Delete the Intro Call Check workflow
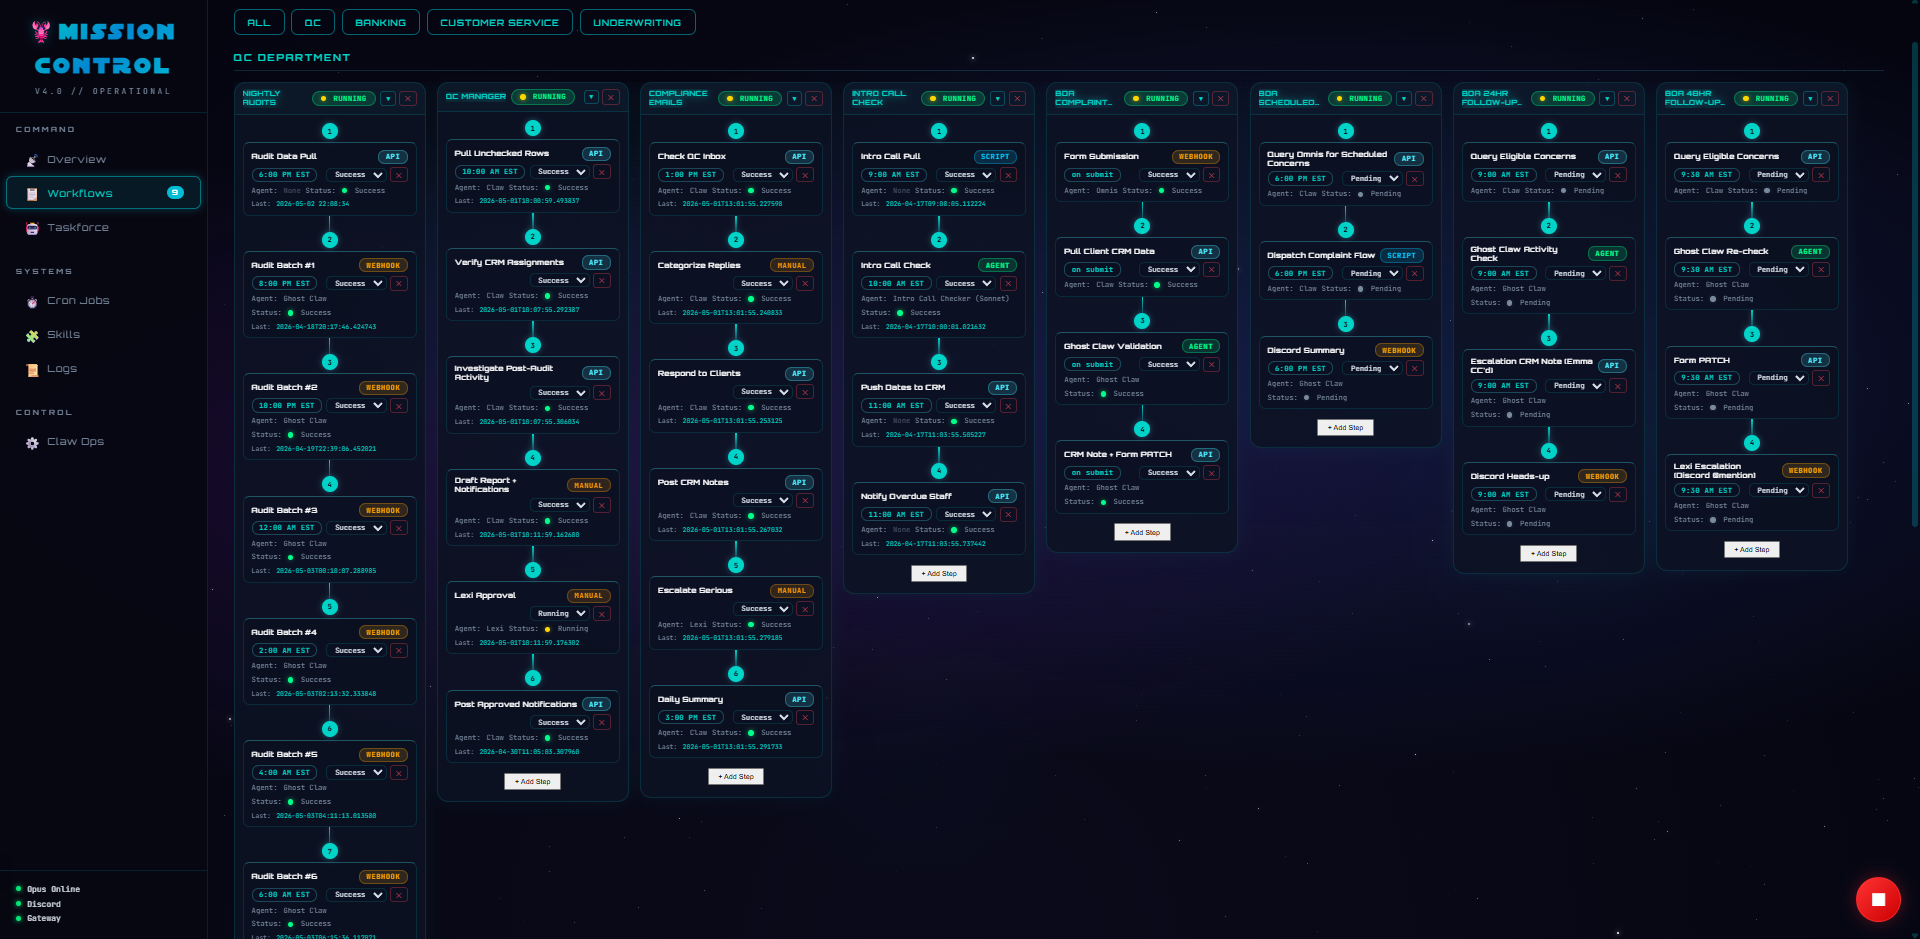 [x=1017, y=99]
